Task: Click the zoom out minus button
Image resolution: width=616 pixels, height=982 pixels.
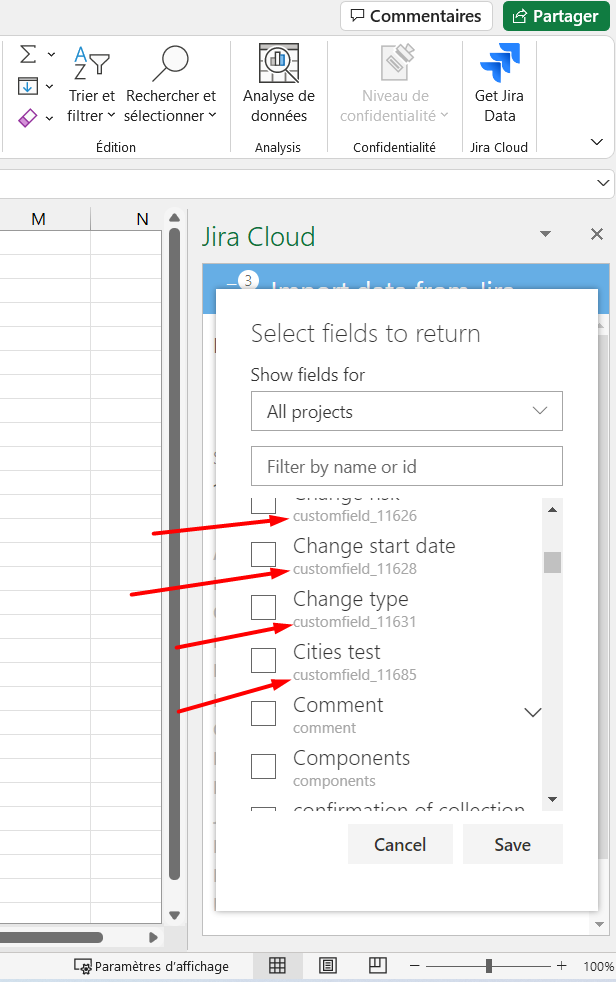Action: tap(414, 966)
